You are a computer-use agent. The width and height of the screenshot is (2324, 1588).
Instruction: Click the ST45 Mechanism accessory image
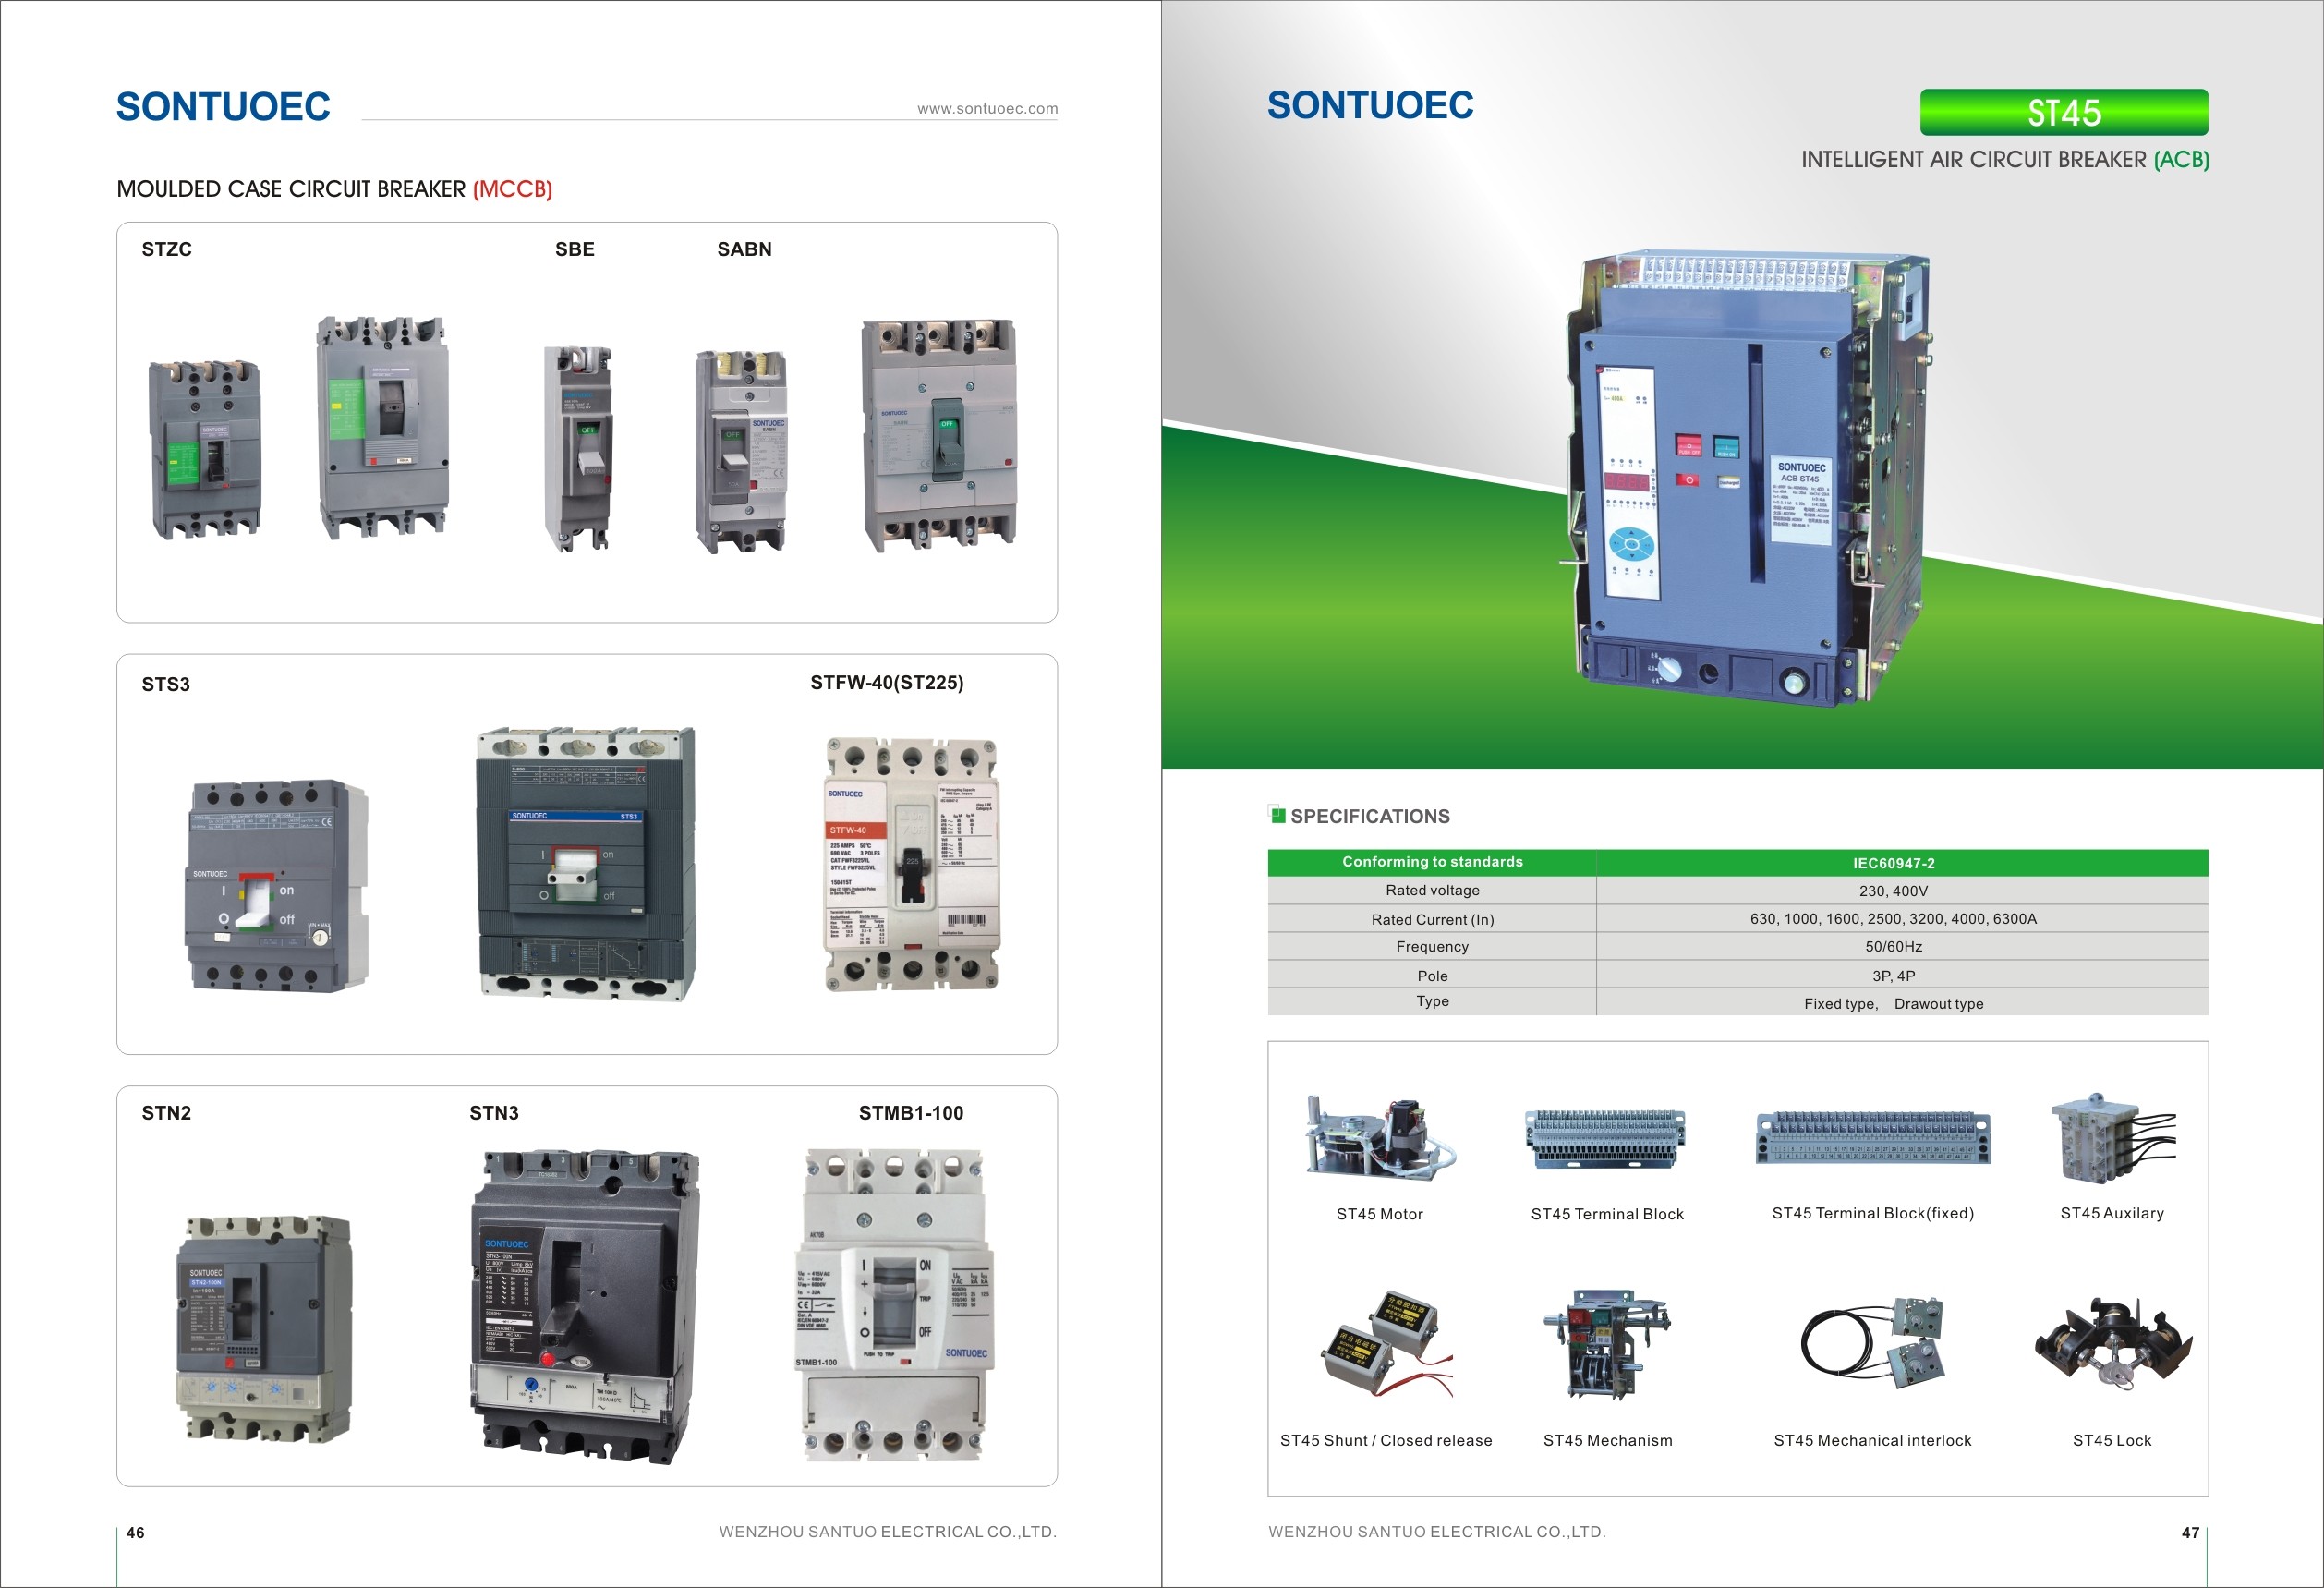1607,1344
